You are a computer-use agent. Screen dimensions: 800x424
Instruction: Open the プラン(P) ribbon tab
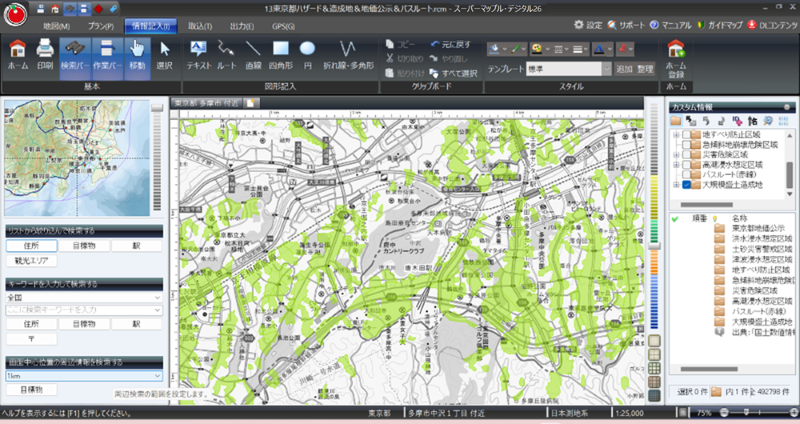click(x=101, y=26)
